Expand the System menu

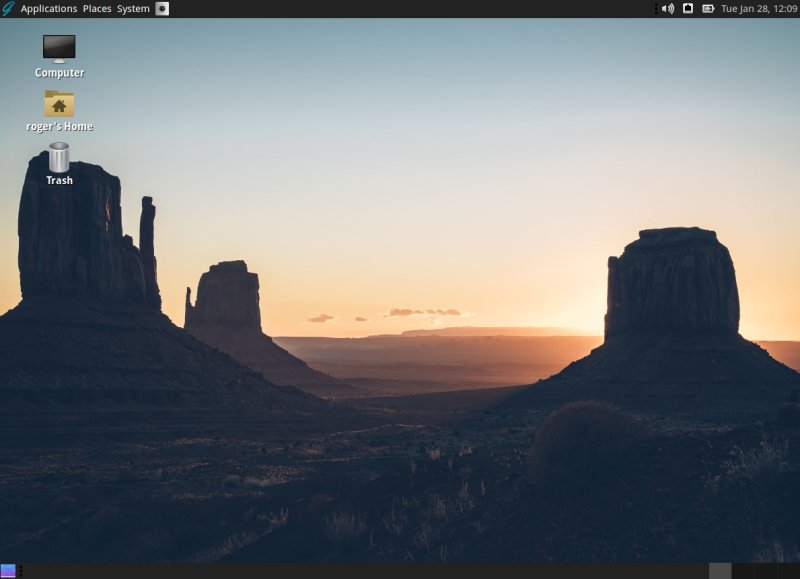(132, 8)
